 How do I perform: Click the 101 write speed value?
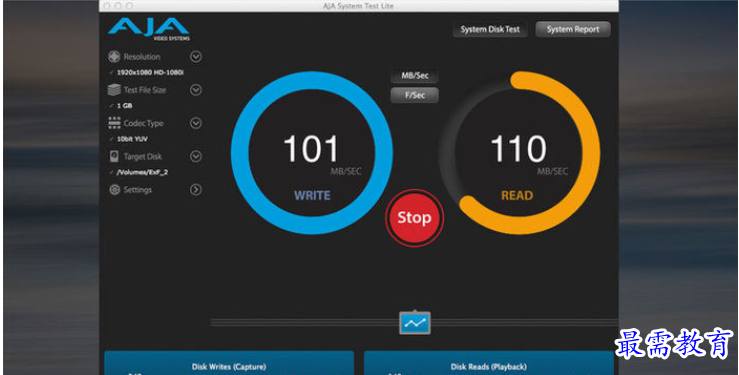[x=311, y=149]
